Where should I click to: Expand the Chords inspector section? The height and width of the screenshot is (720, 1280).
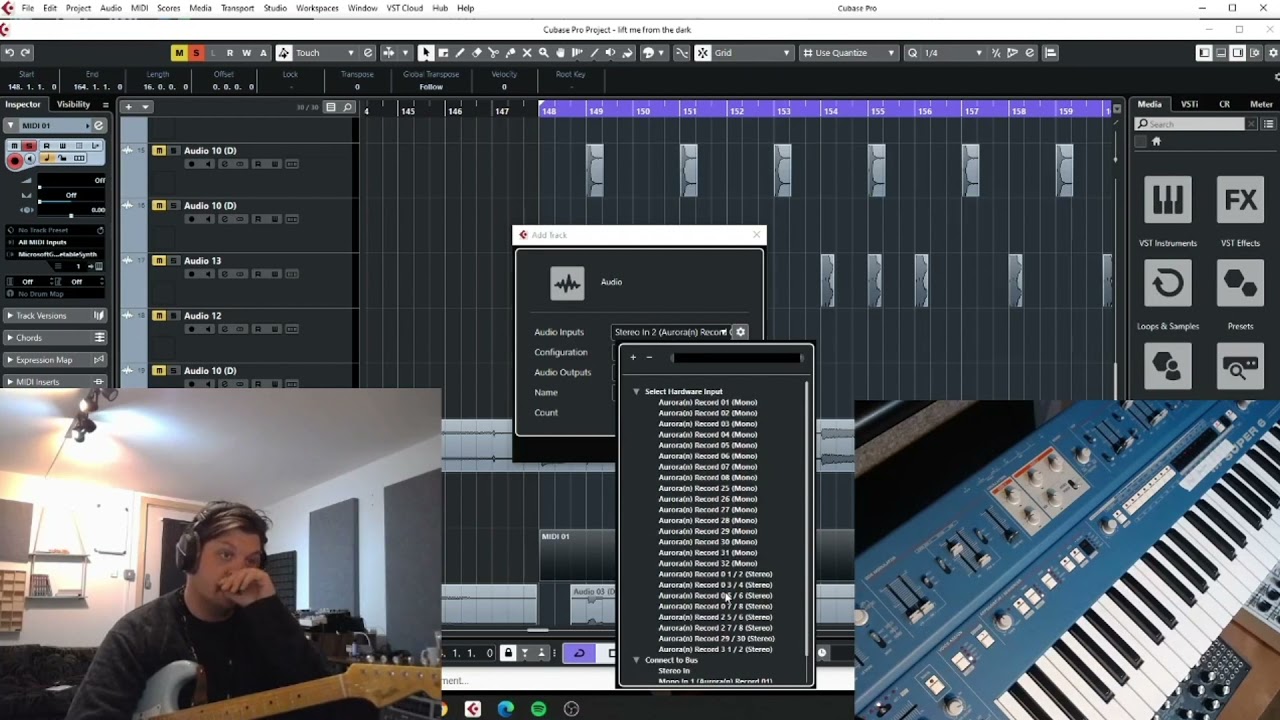pos(56,338)
